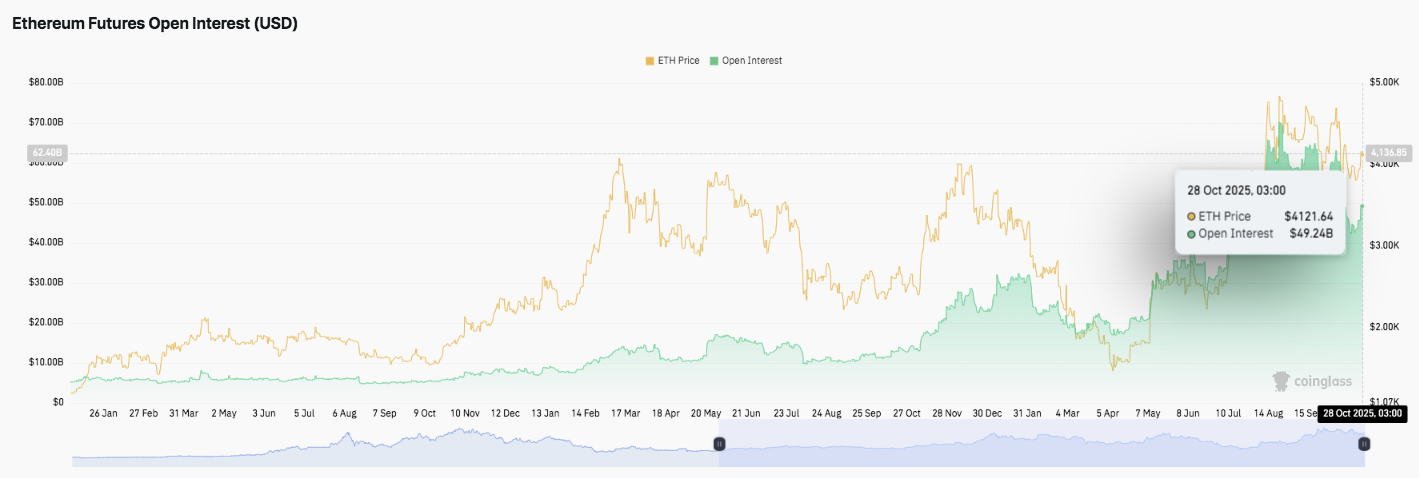Click the 28 Oct 2025, 03:00 axis label
1419x478 pixels.
1362,413
